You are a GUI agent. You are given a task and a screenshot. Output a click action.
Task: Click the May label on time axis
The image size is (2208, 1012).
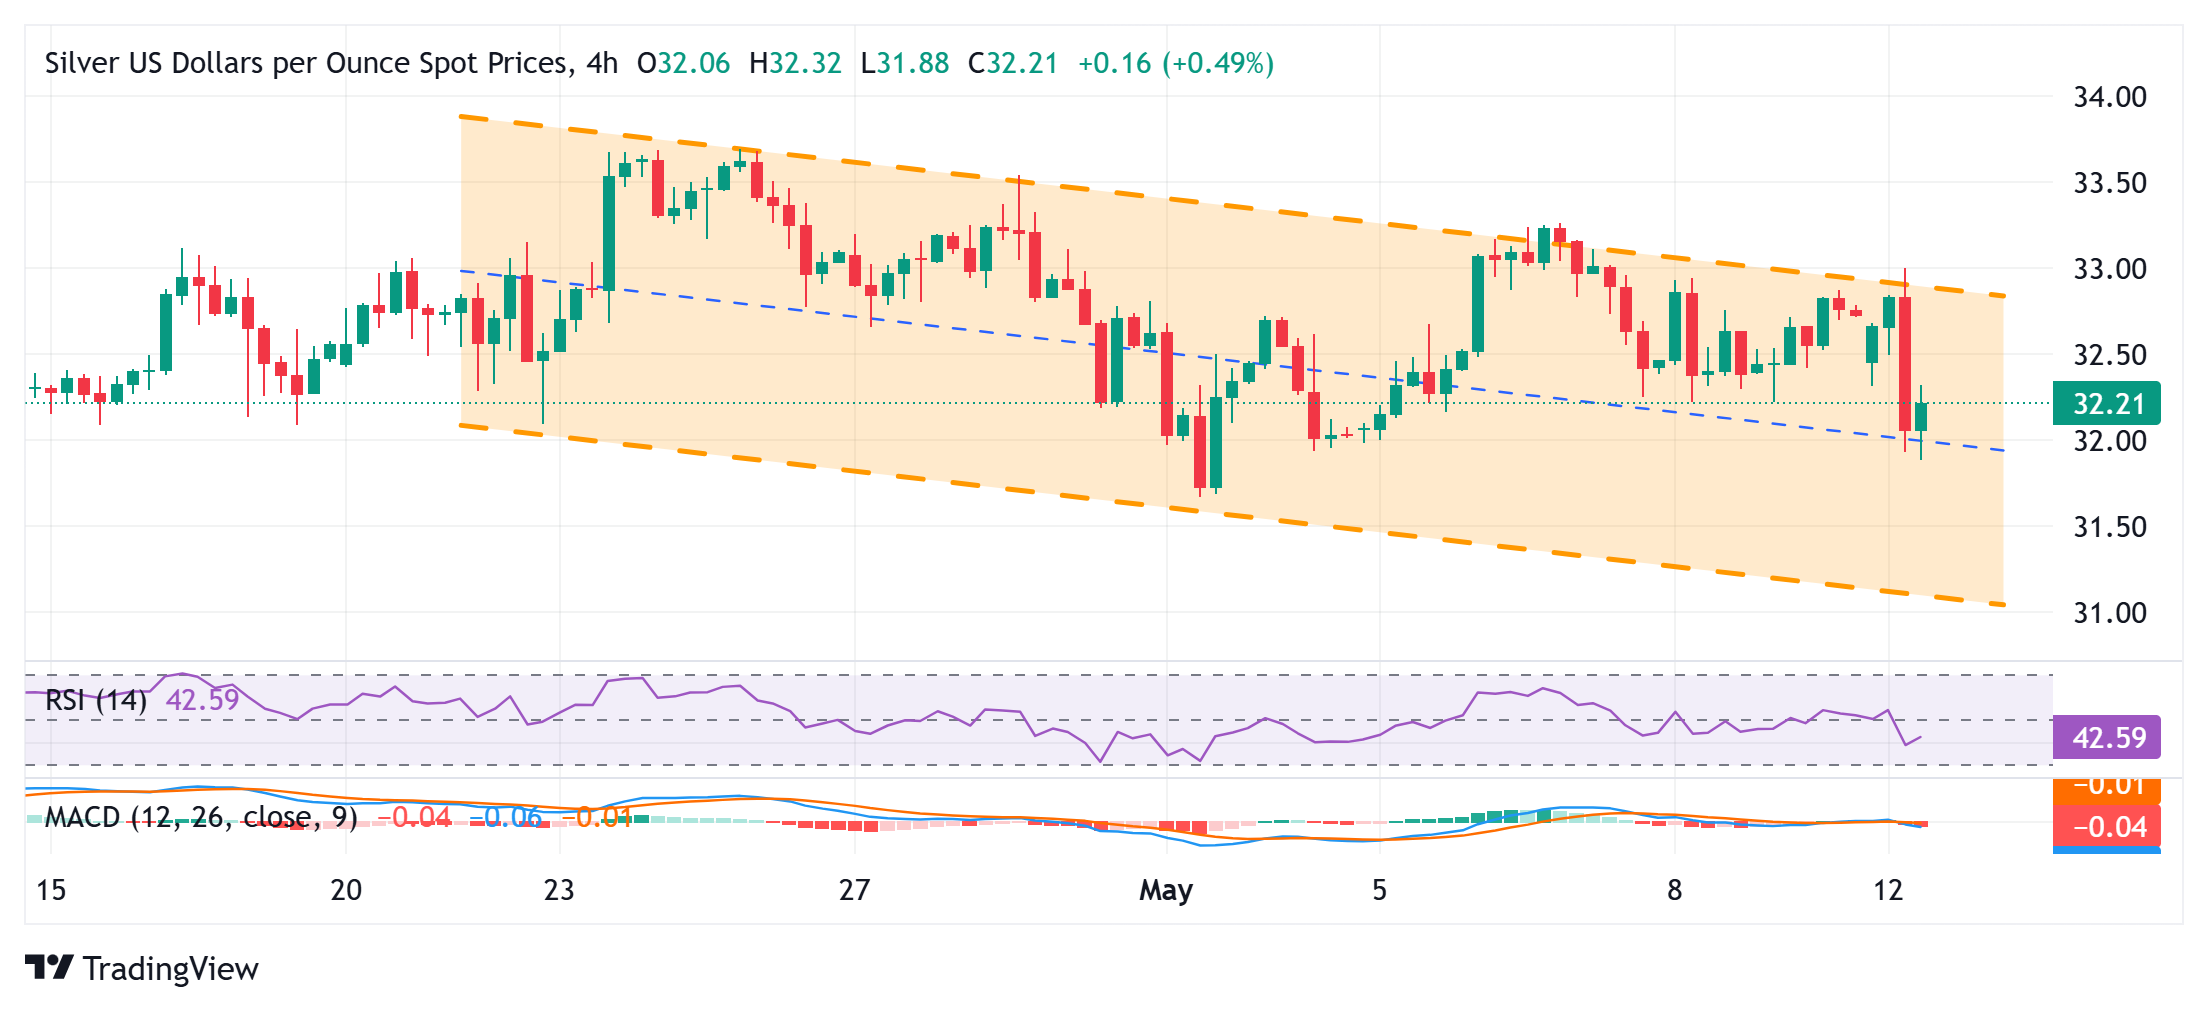tap(1166, 889)
